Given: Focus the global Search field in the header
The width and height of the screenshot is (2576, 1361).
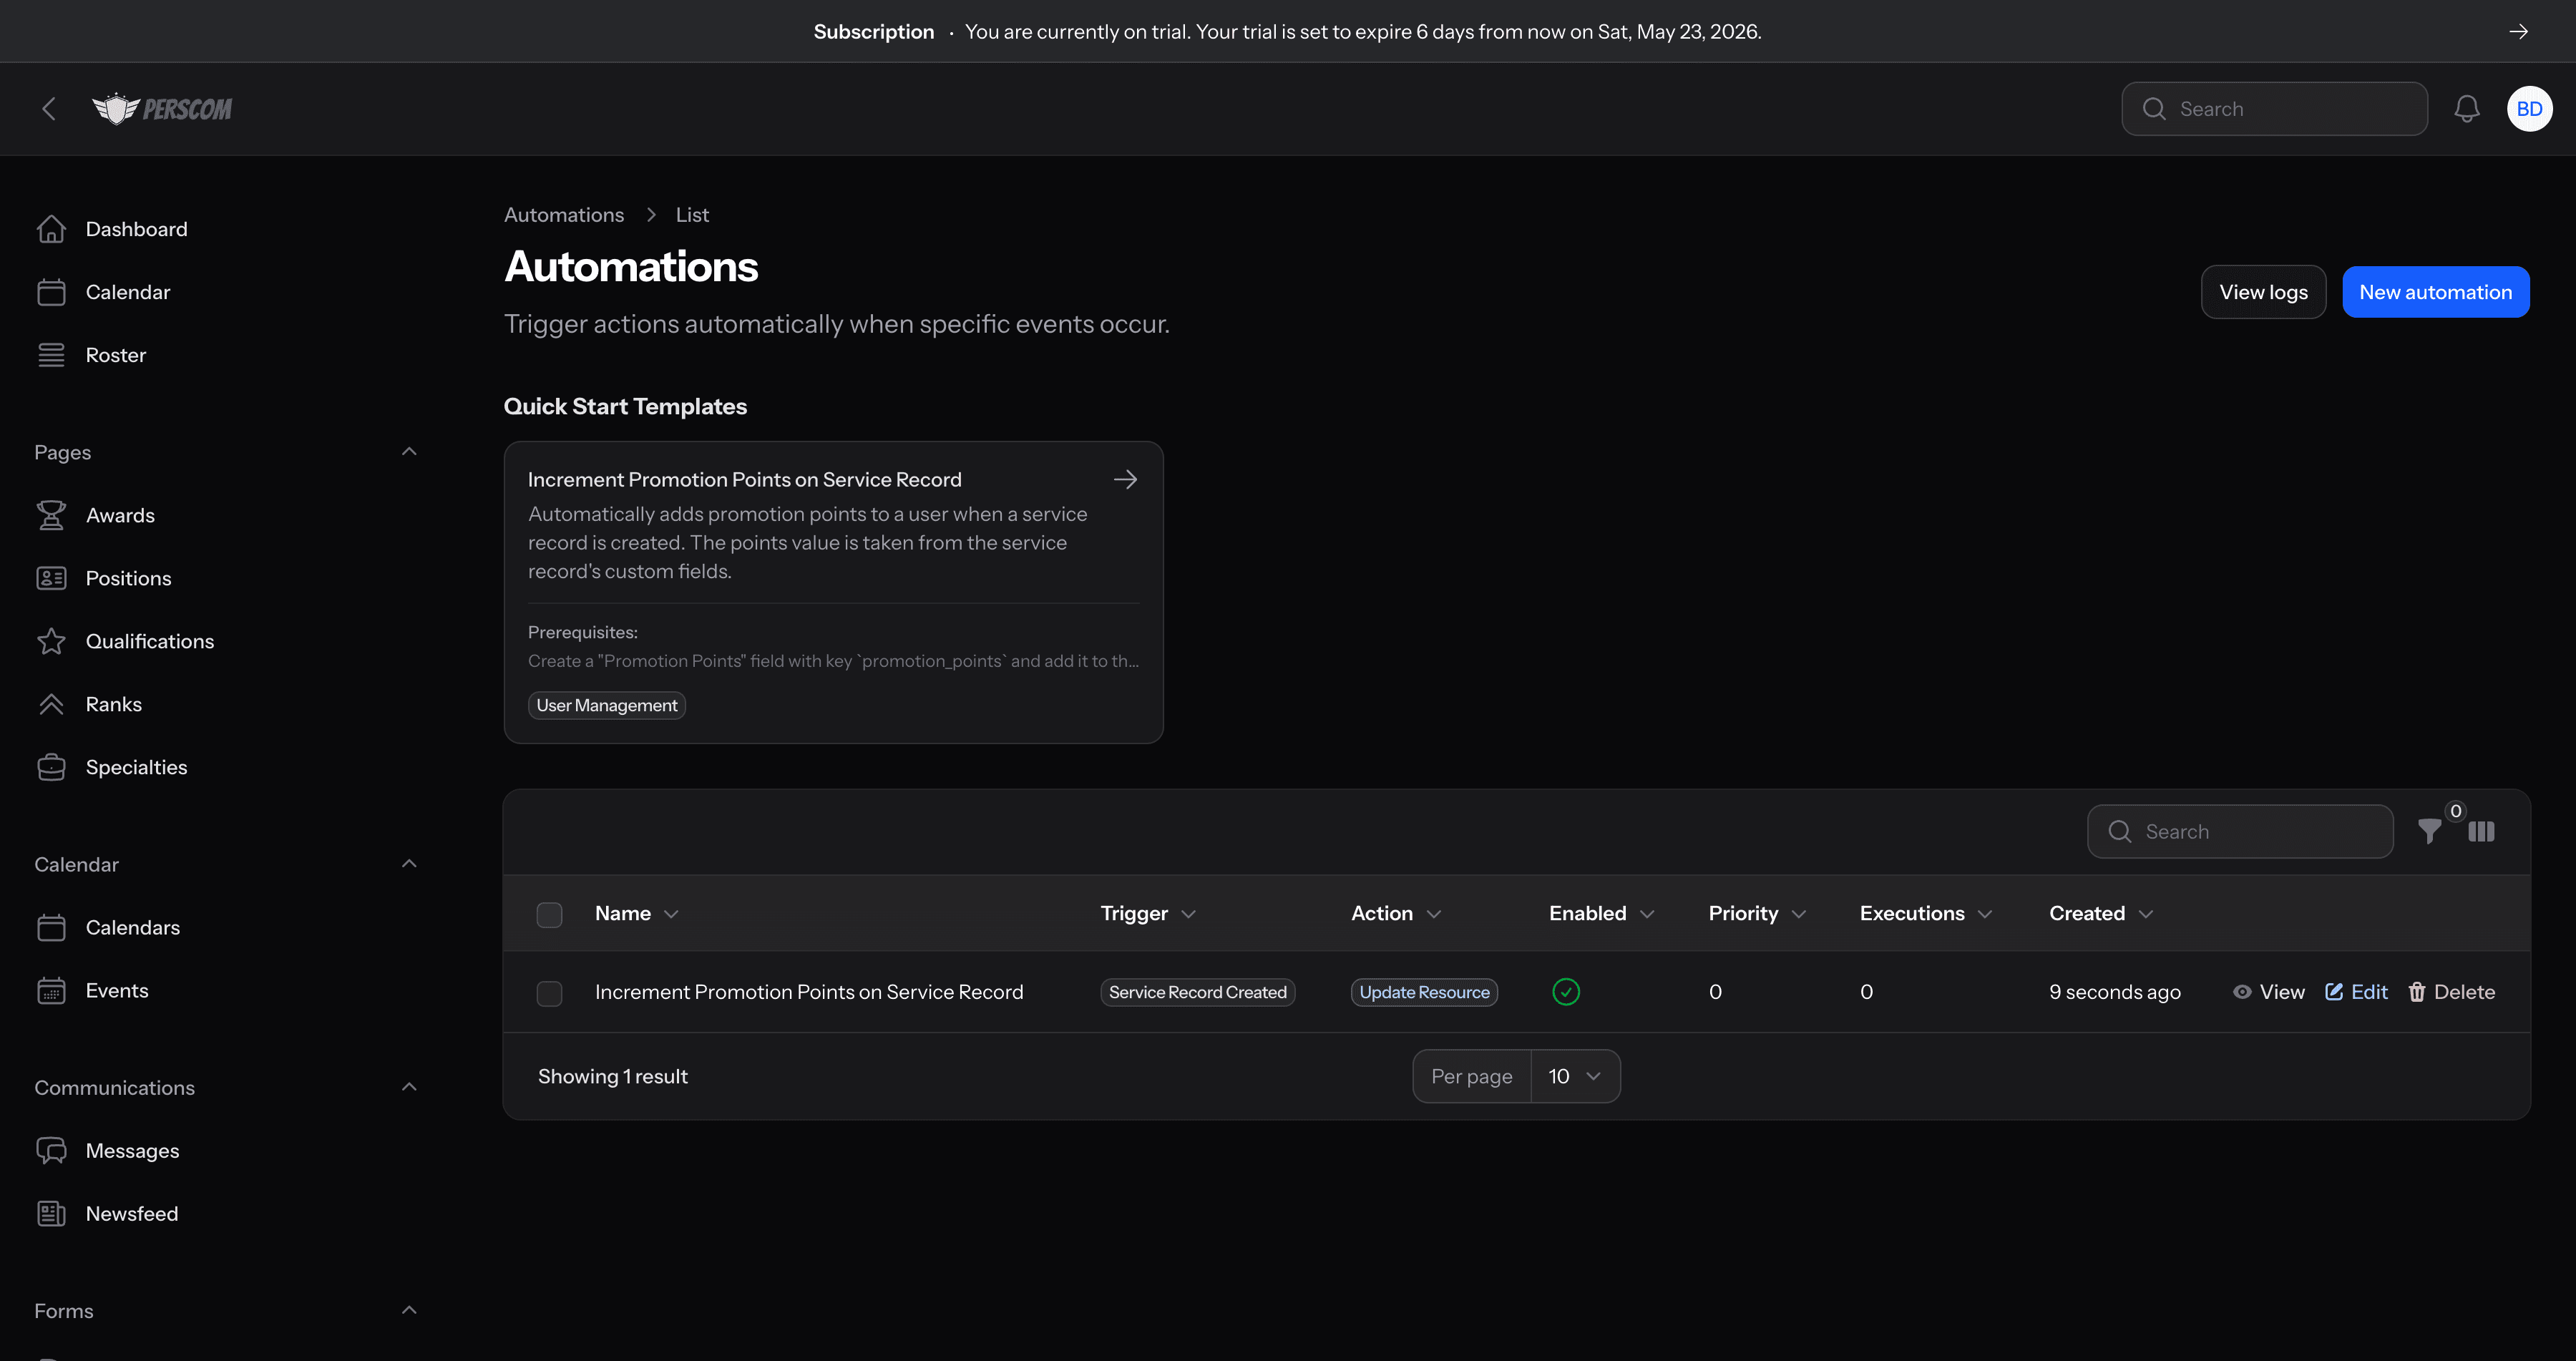Looking at the screenshot, I should click(x=2274, y=109).
